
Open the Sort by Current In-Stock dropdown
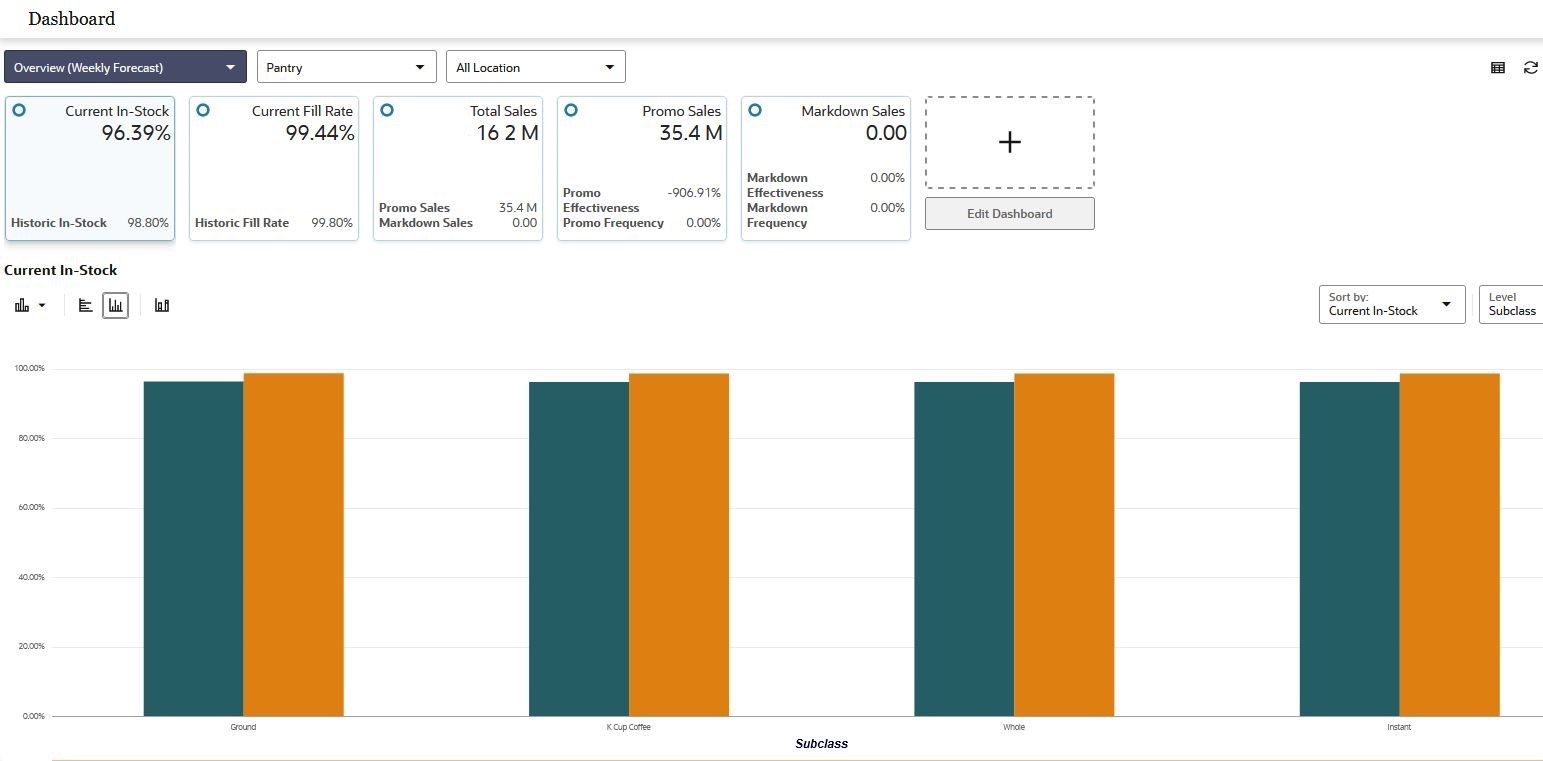(x=1391, y=304)
